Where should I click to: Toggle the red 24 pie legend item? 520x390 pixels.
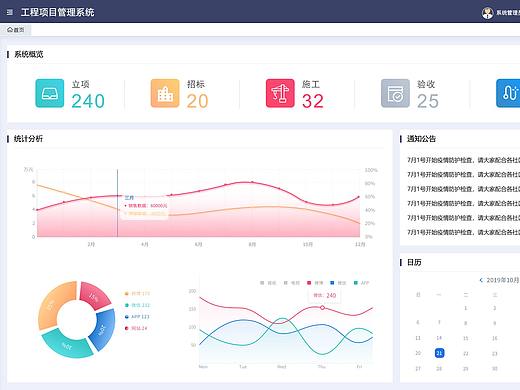click(136, 328)
